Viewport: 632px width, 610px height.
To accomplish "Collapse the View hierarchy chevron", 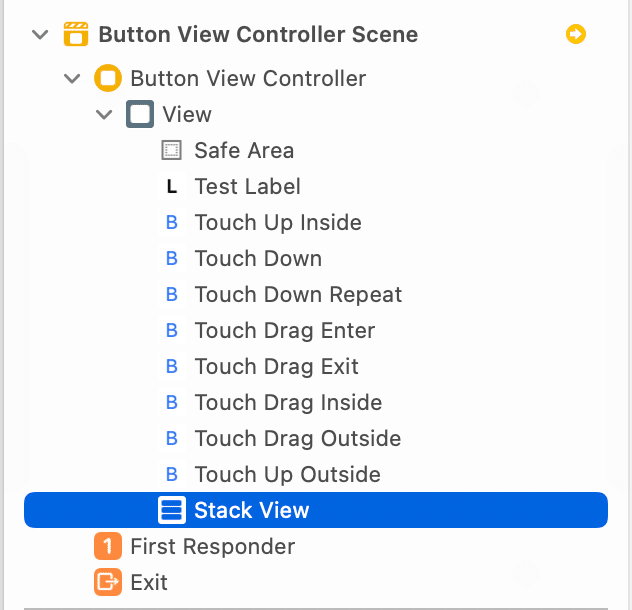I will coord(104,114).
